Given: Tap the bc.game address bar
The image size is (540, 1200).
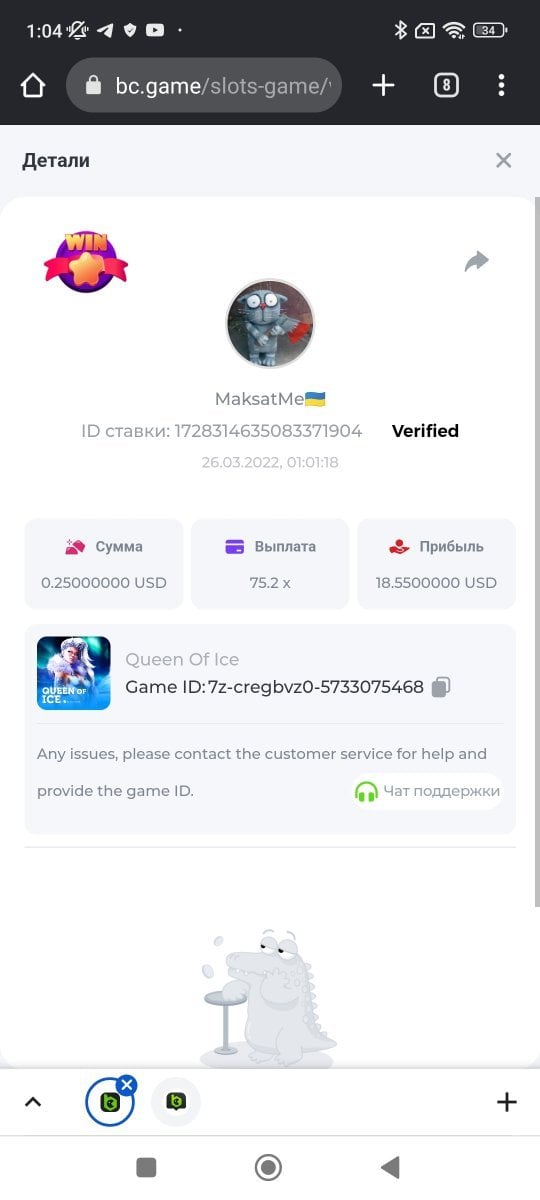Looking at the screenshot, I should click(205, 86).
